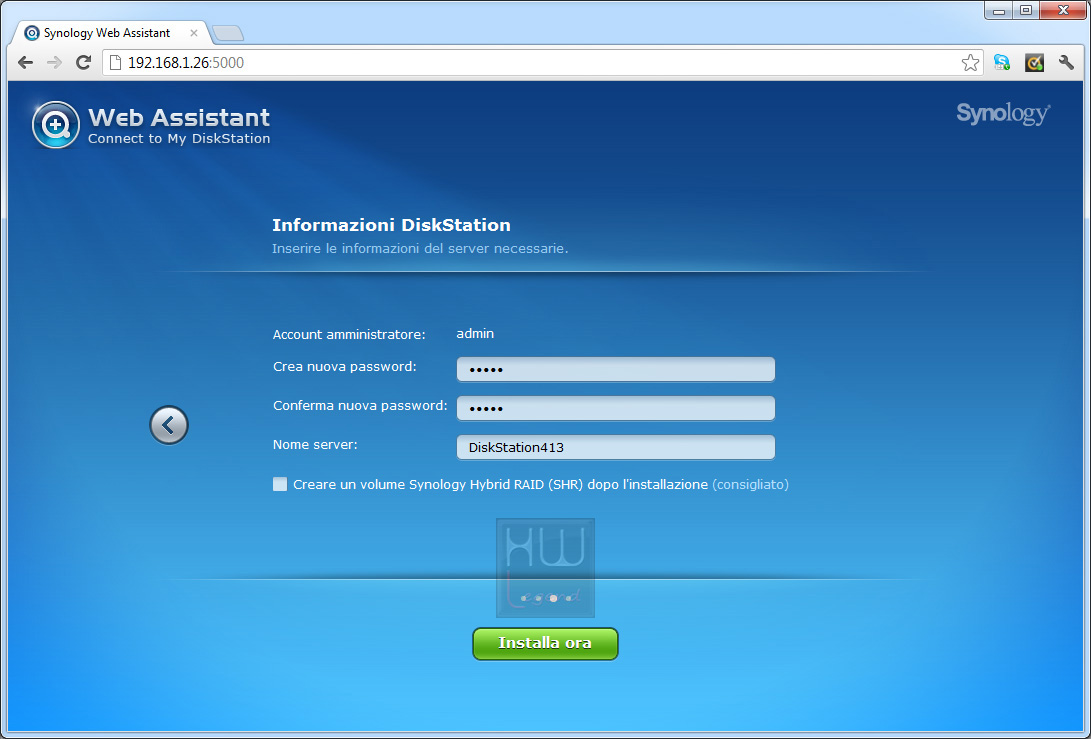Enable the Synology Hybrid RAID volume checkbox
Screen dimensions: 1091x739
click(280, 484)
